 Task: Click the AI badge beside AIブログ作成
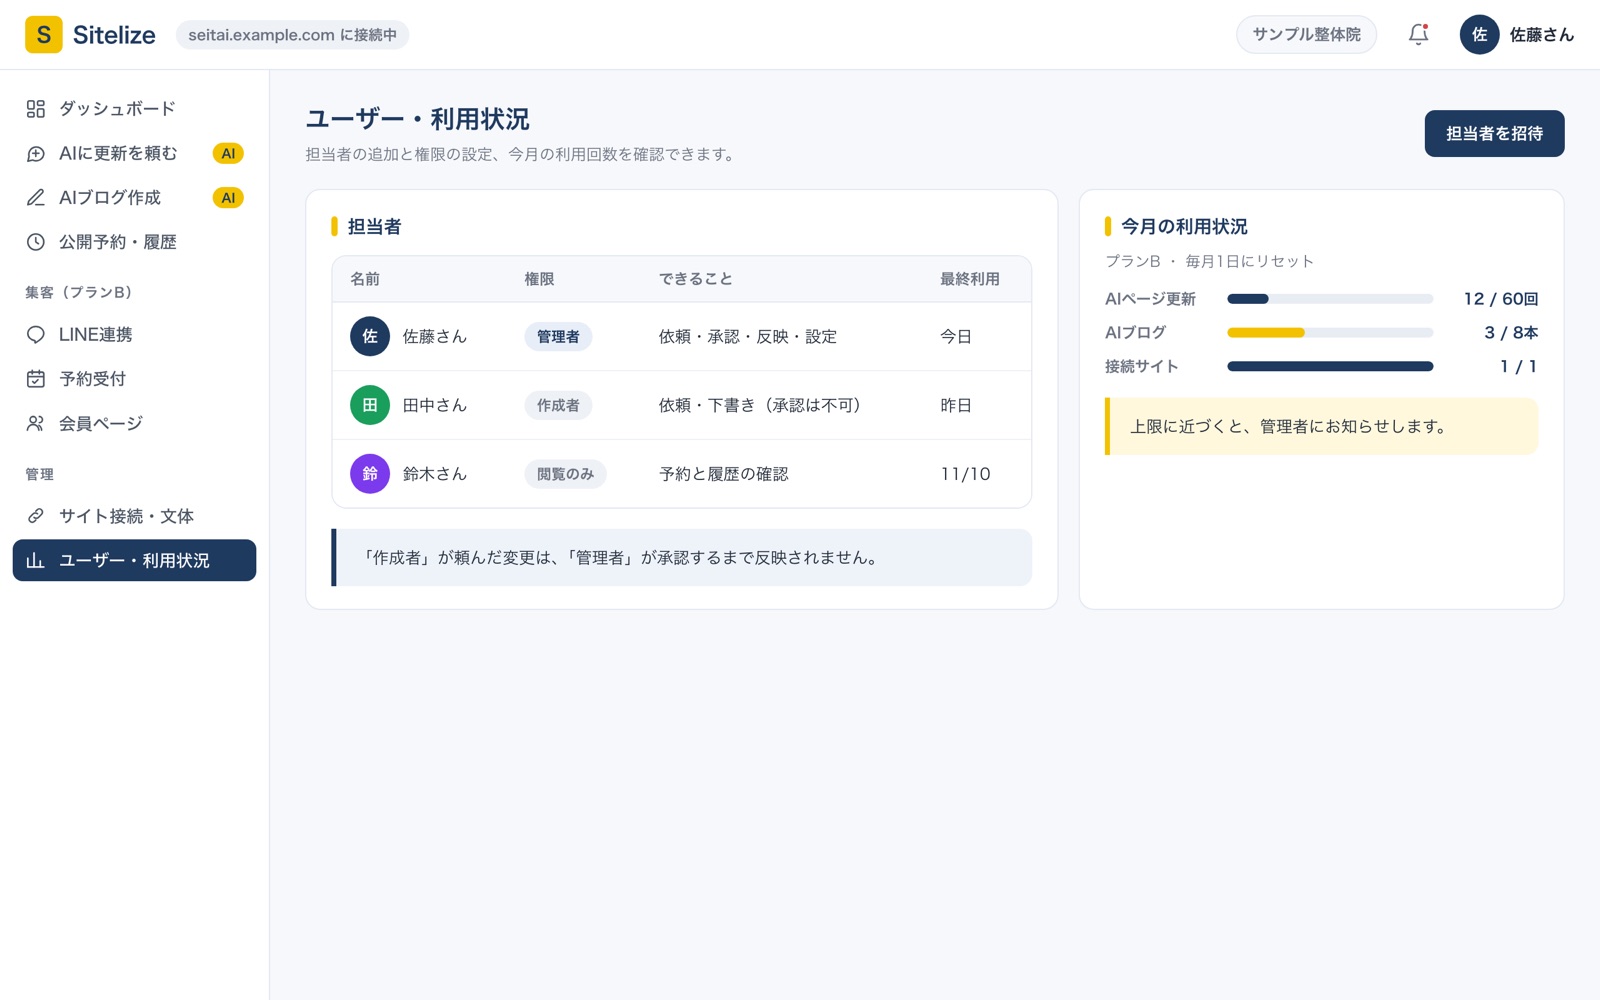pyautogui.click(x=228, y=198)
